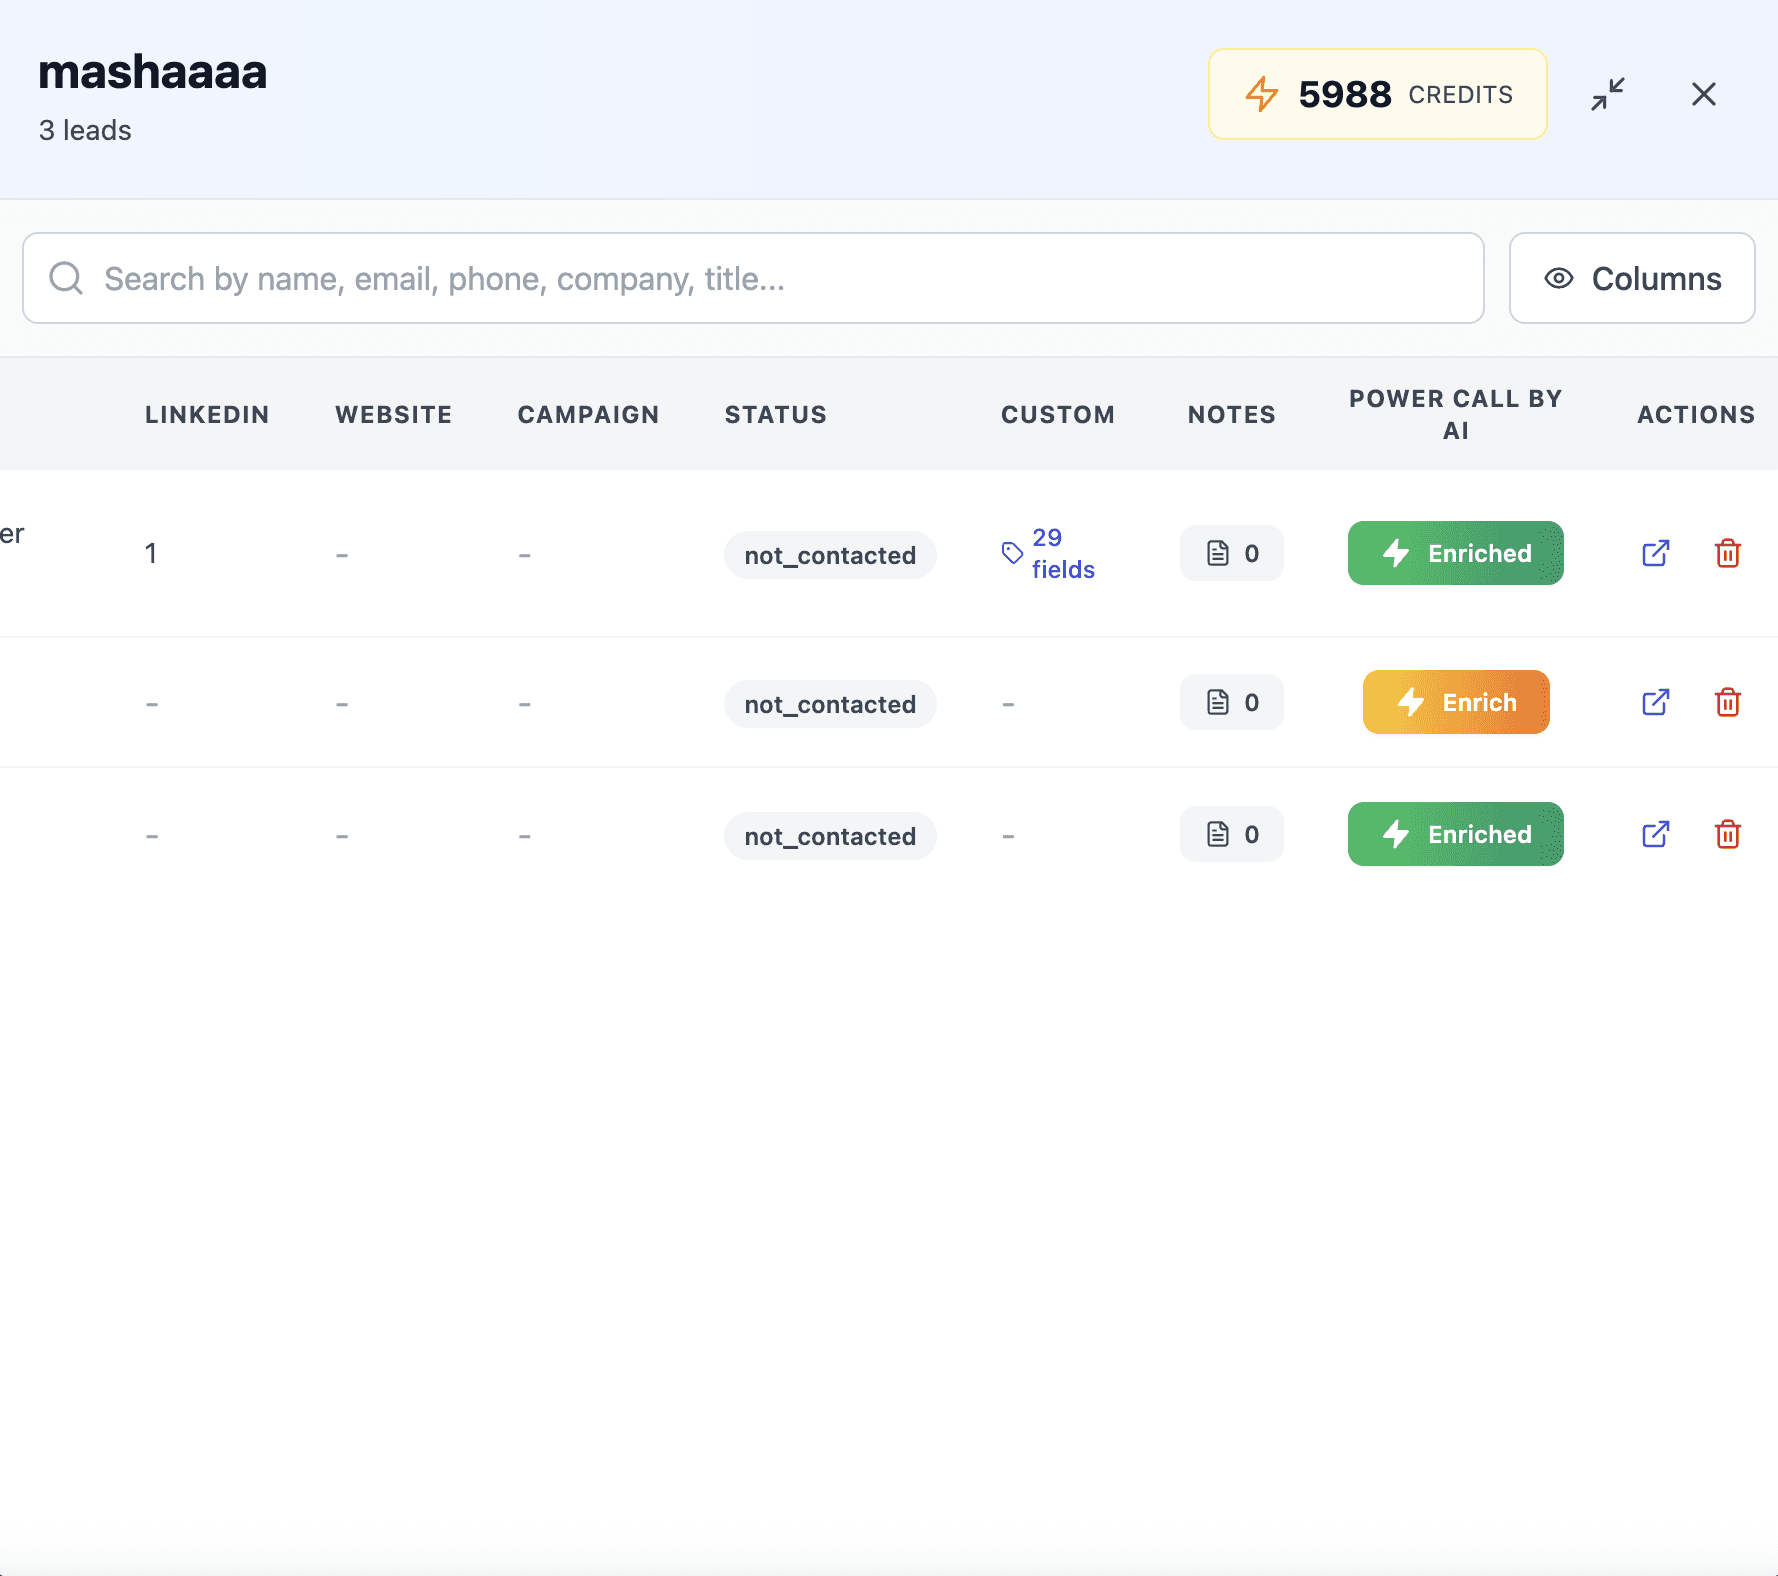Viewport: 1778px width, 1576px height.
Task: Click the lightning bolt icon in credits badge
Action: 1263,94
